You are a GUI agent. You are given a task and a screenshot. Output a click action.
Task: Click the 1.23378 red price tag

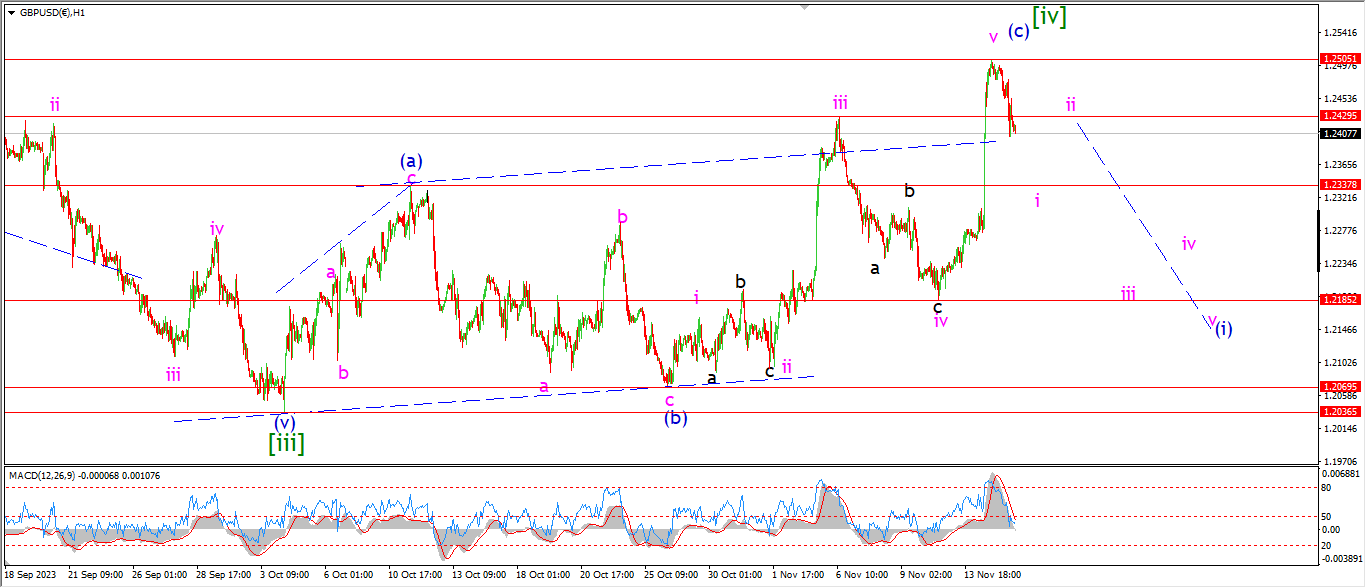[x=1340, y=185]
